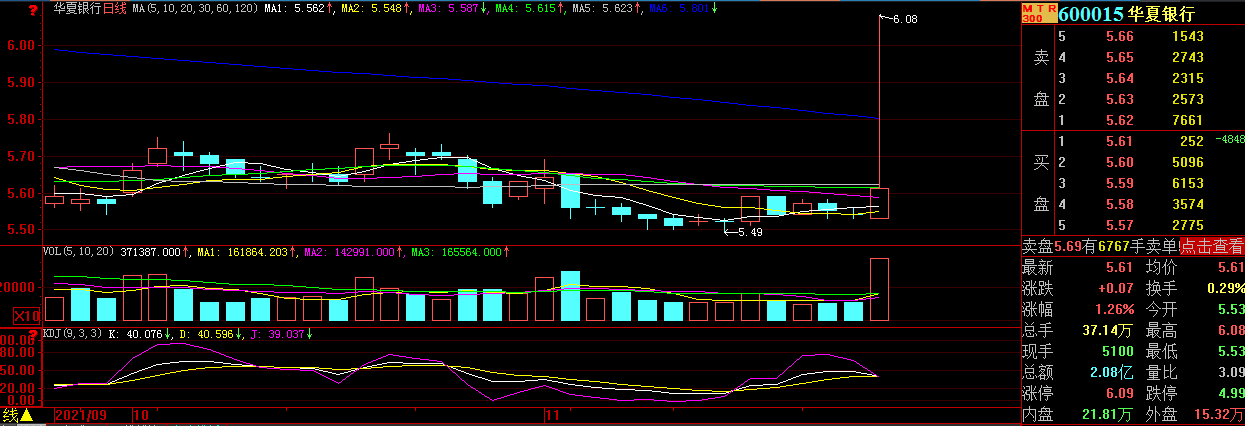Click the last red candlestick on chart
The width and height of the screenshot is (1245, 426).
[880, 203]
